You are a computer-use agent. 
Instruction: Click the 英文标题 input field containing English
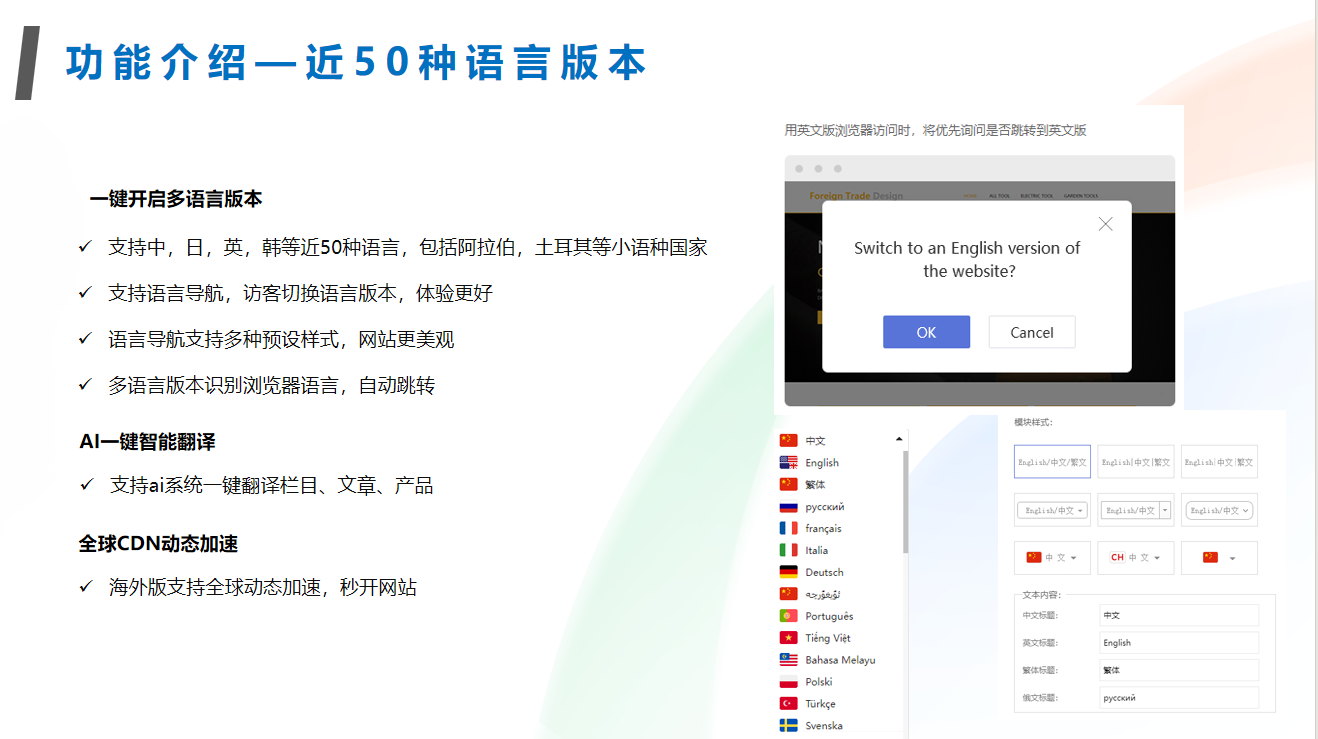point(1178,643)
